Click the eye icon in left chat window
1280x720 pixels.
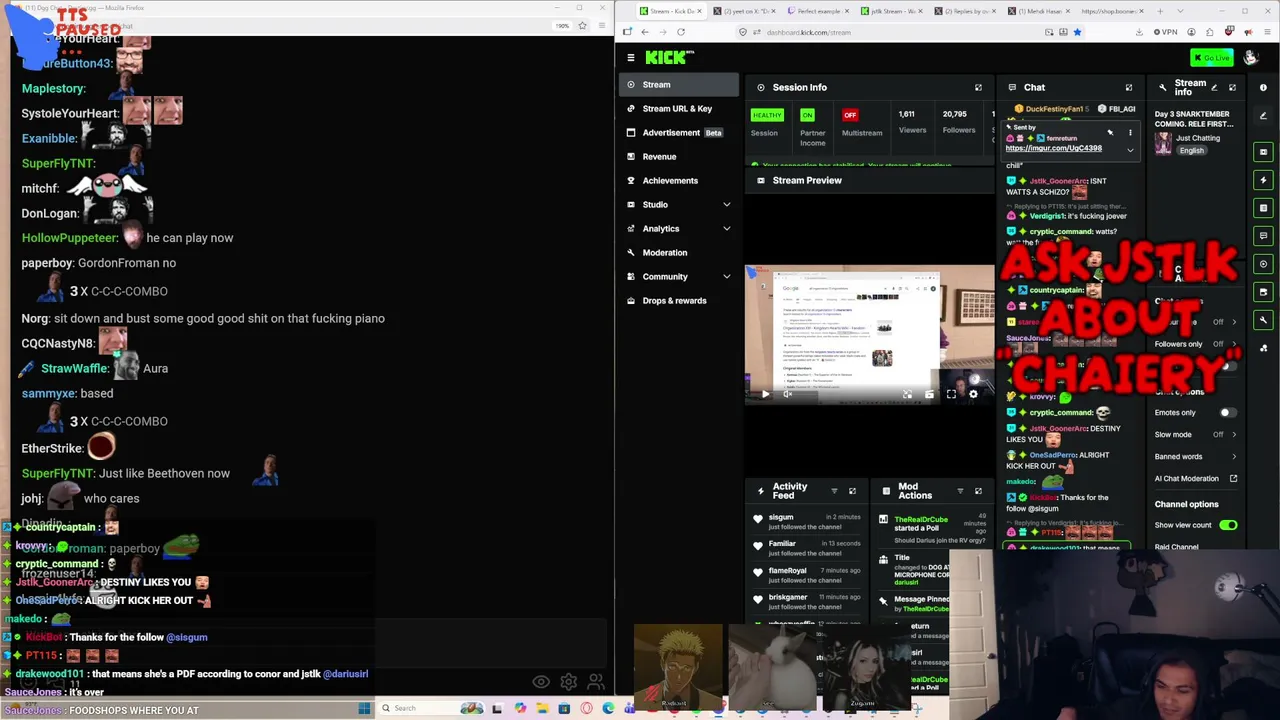tap(541, 682)
